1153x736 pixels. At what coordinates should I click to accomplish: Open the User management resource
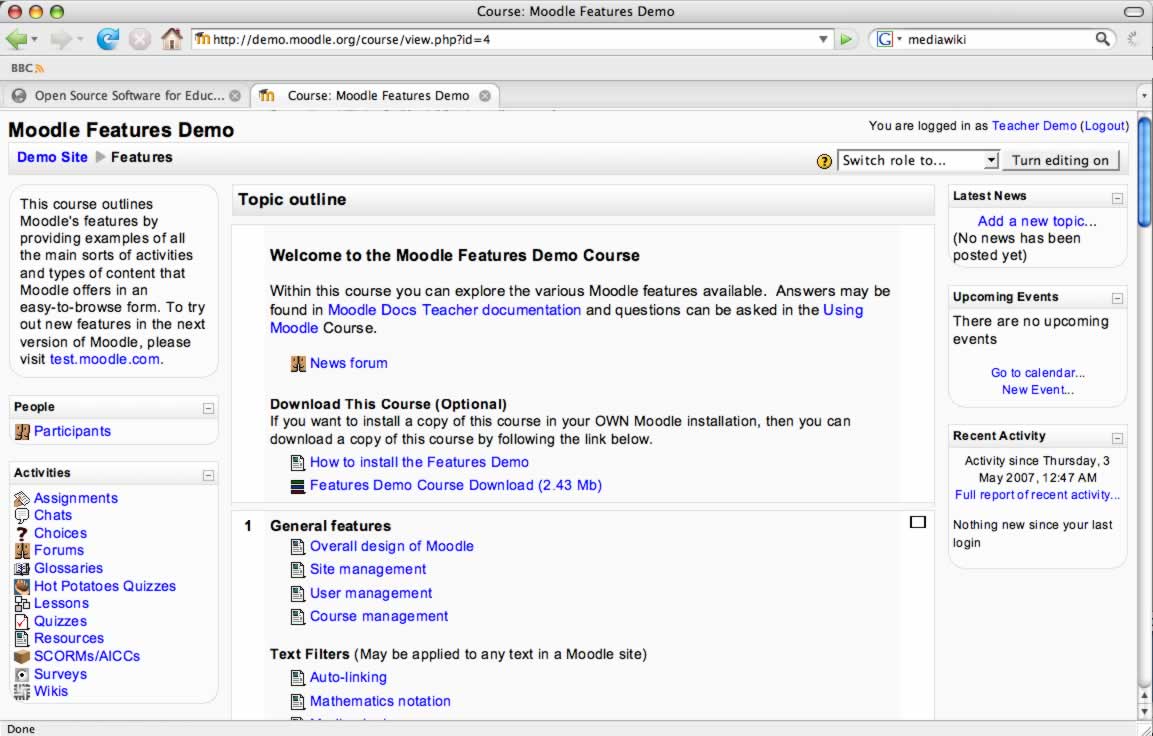[371, 593]
